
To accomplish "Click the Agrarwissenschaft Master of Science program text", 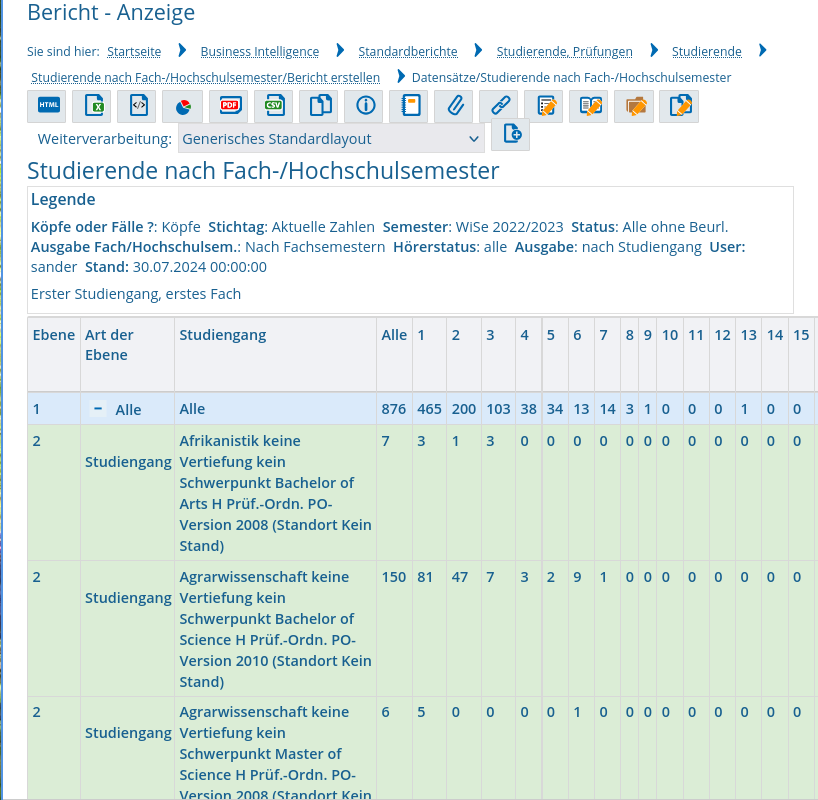I will tap(275, 752).
